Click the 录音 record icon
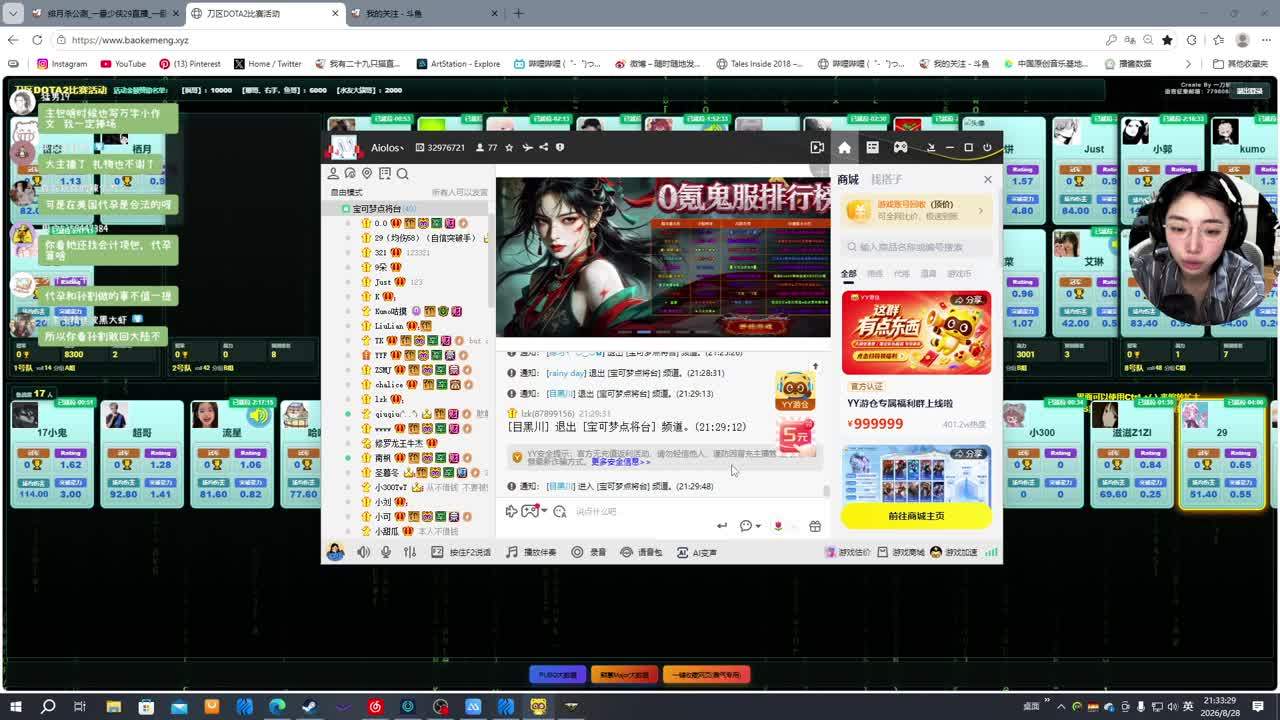 588,552
